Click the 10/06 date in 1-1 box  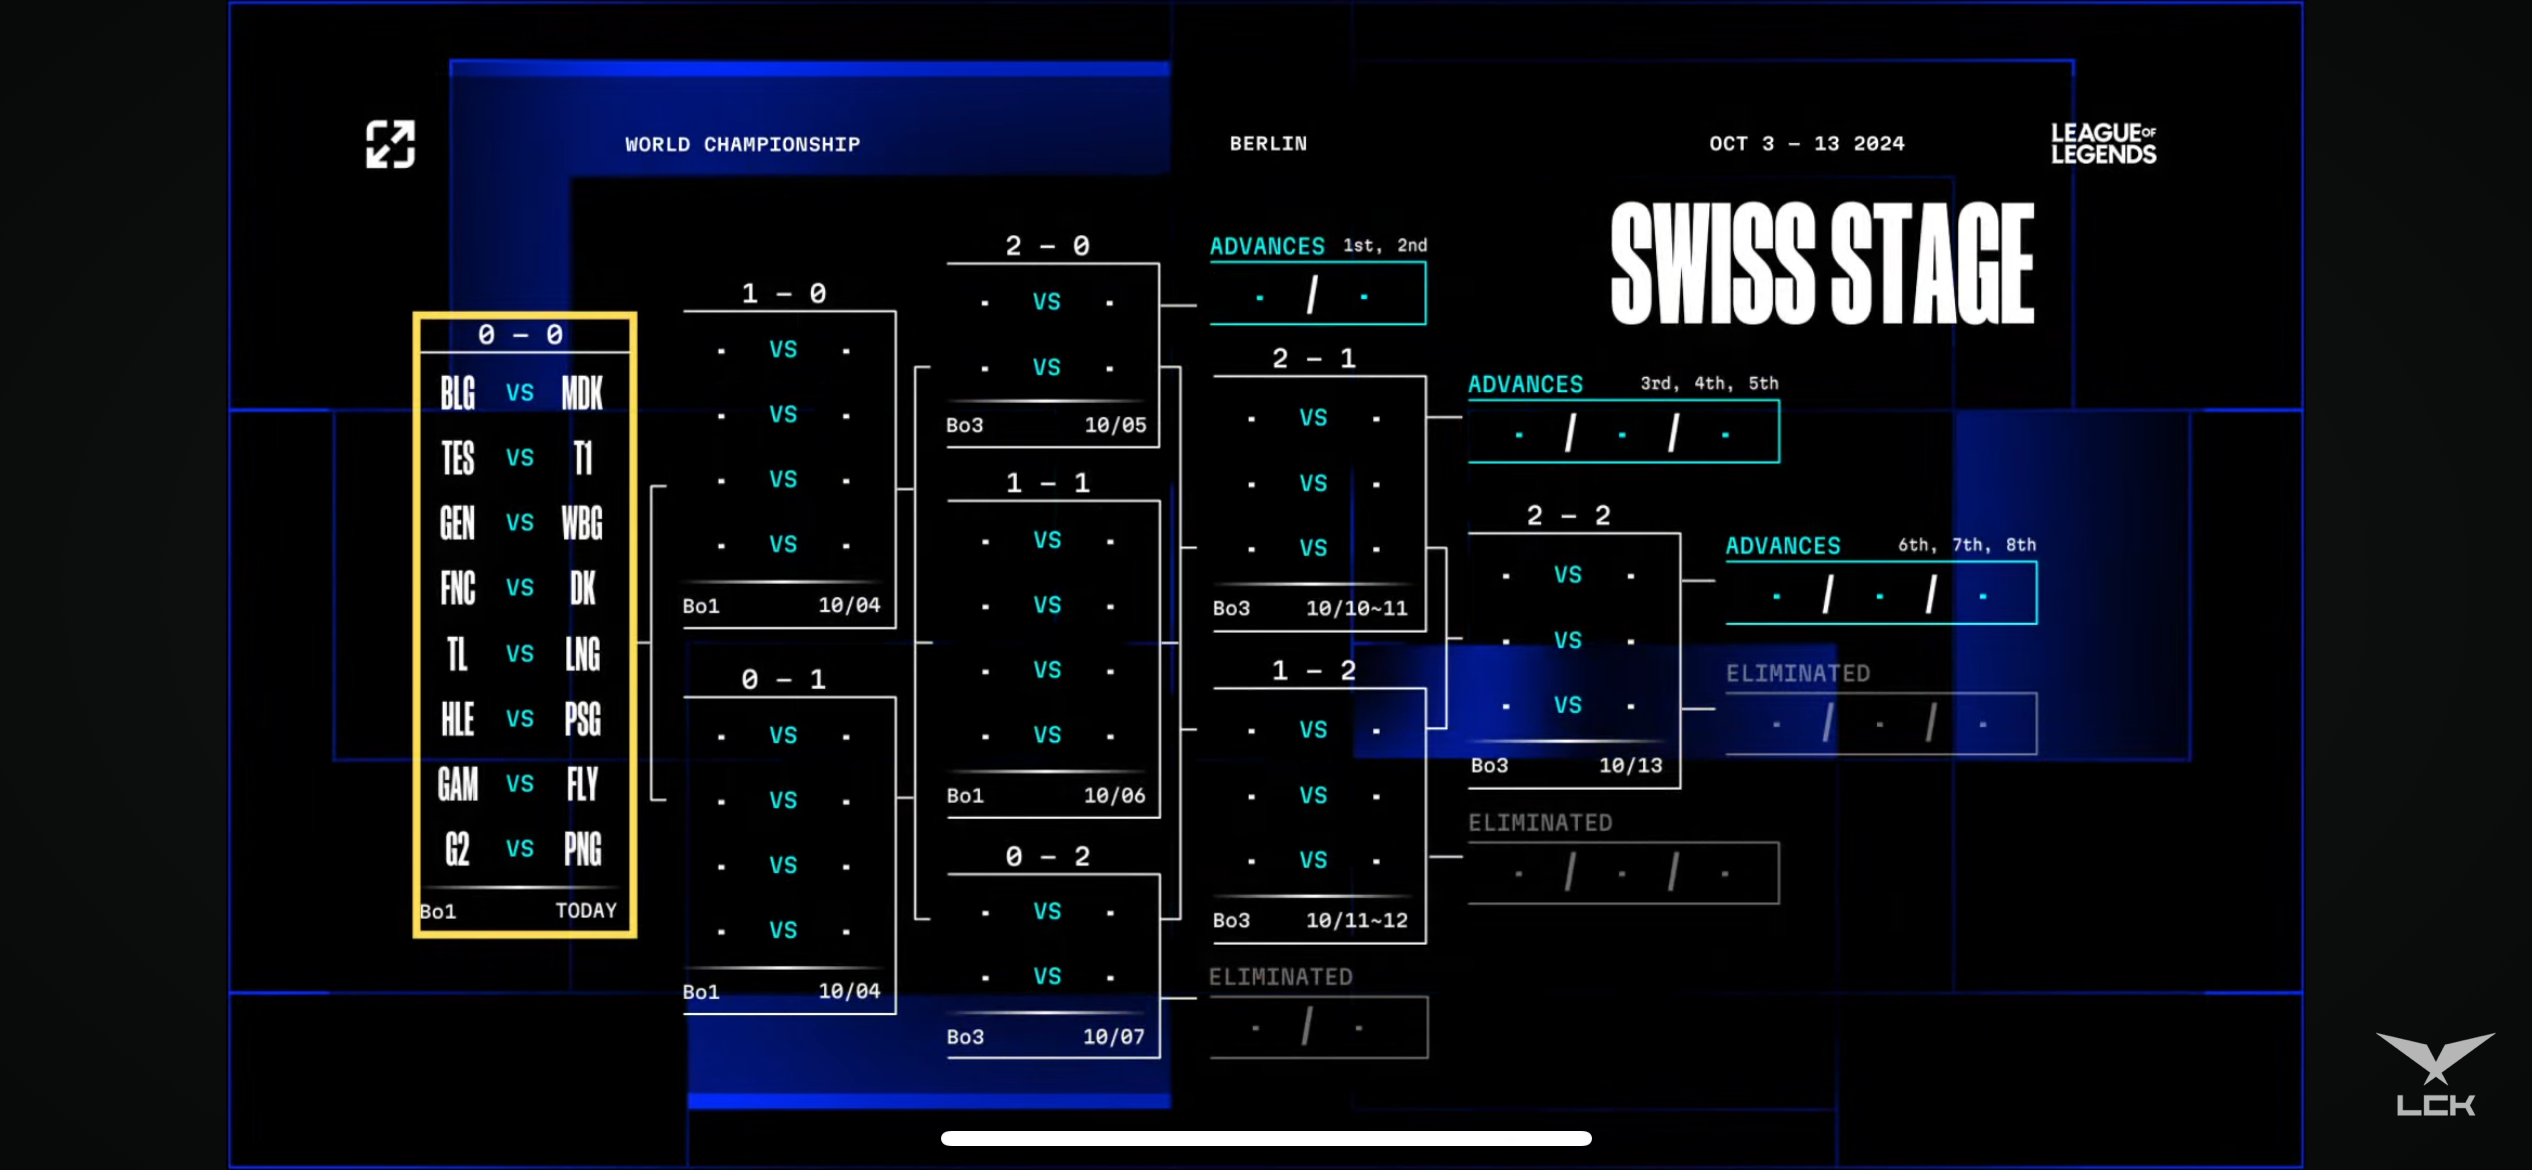1115,796
